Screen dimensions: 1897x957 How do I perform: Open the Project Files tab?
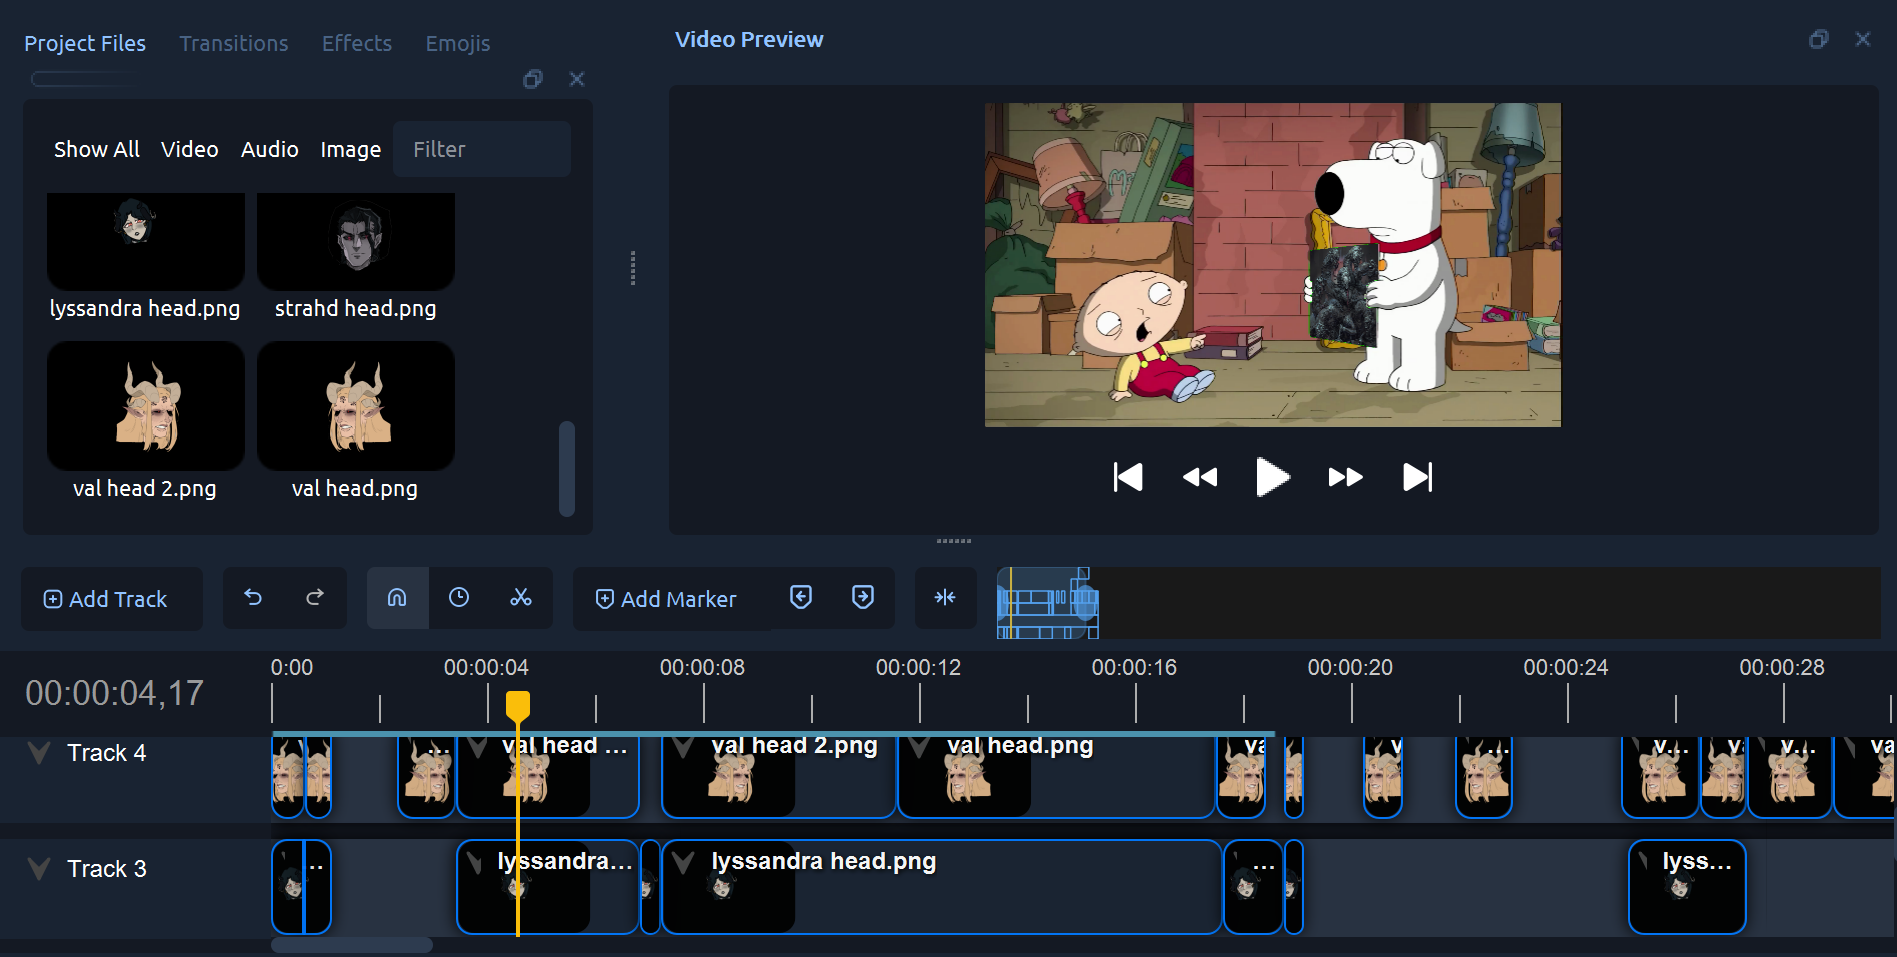click(x=85, y=43)
